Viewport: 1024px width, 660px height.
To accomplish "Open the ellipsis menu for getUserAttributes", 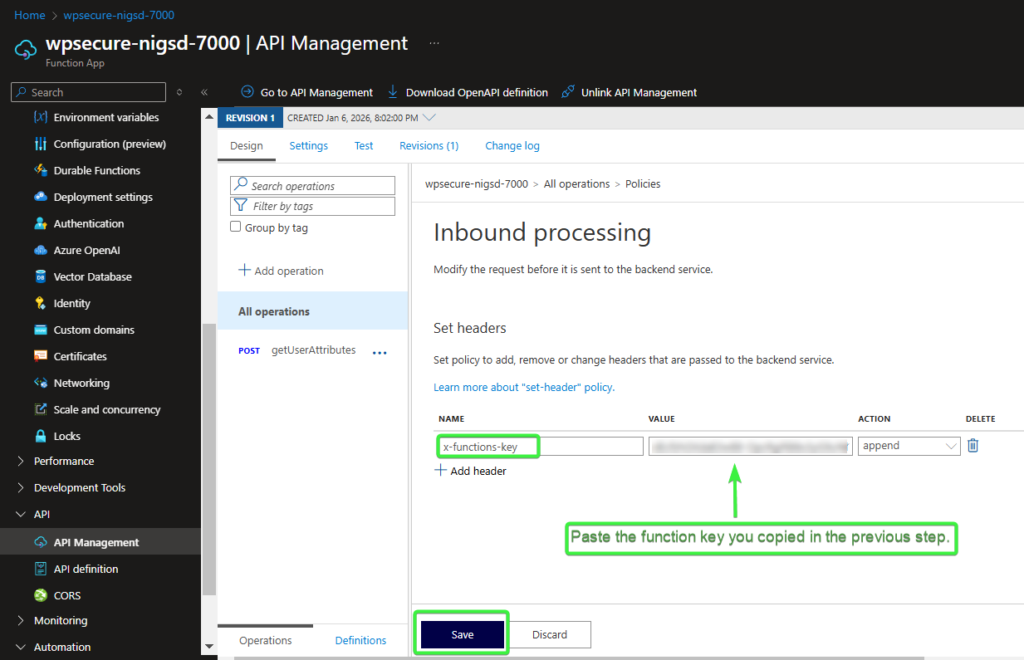I will [x=379, y=352].
